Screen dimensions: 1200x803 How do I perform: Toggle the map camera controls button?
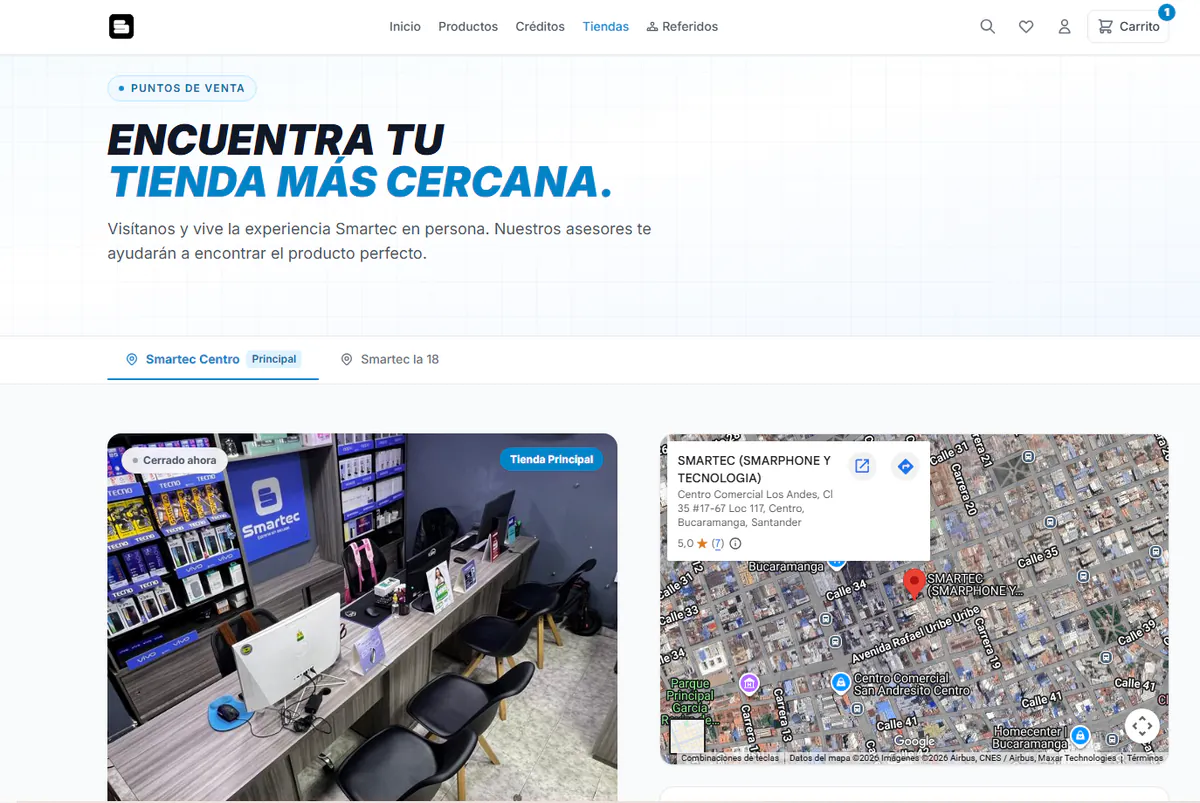(1142, 726)
